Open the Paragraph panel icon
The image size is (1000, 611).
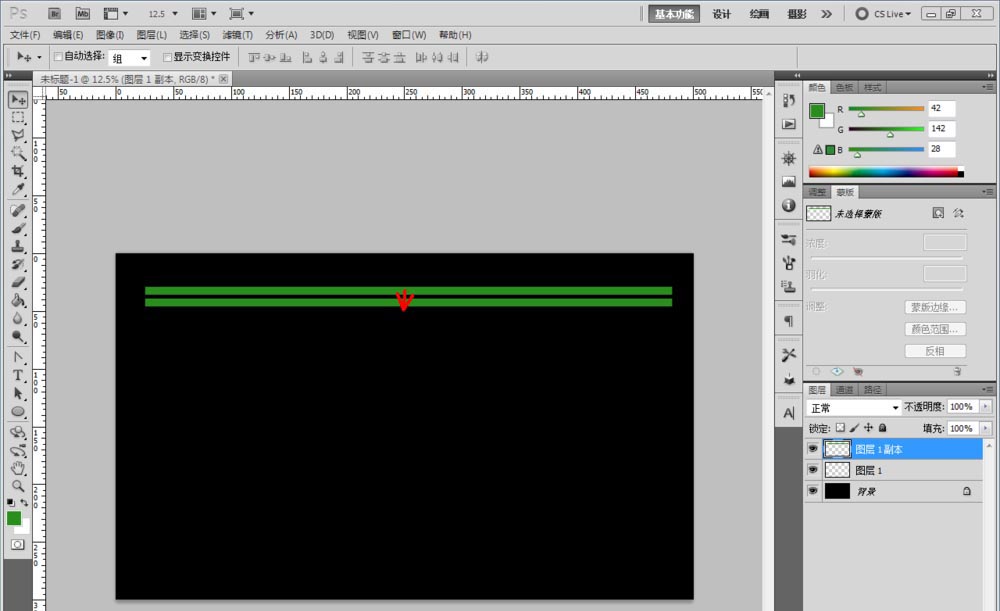tap(789, 321)
